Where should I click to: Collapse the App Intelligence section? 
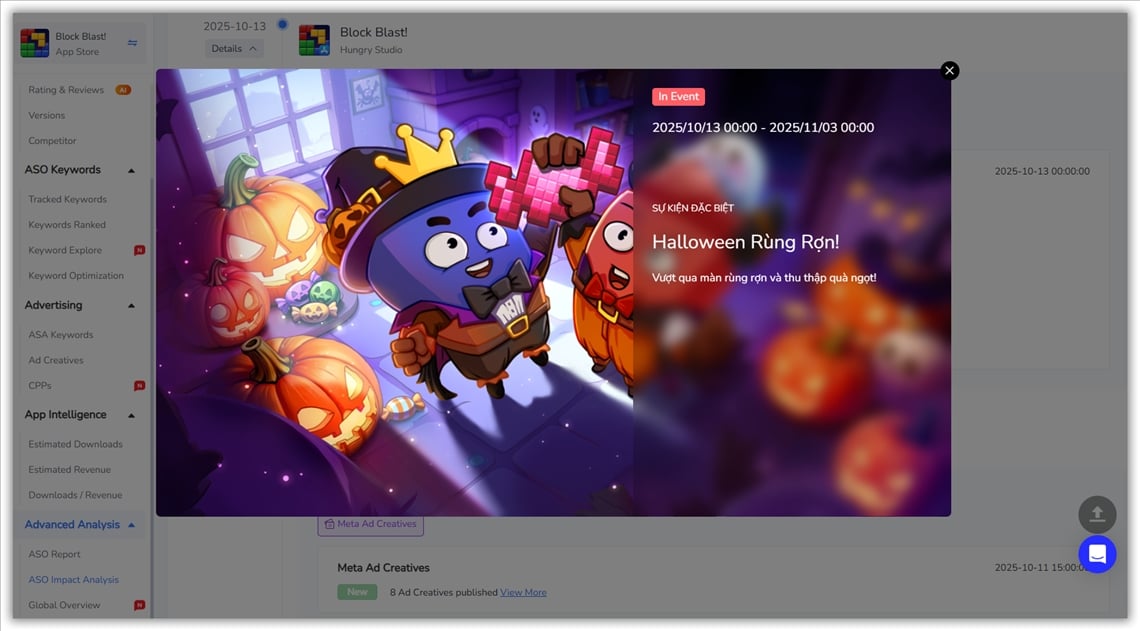pyautogui.click(x=131, y=415)
